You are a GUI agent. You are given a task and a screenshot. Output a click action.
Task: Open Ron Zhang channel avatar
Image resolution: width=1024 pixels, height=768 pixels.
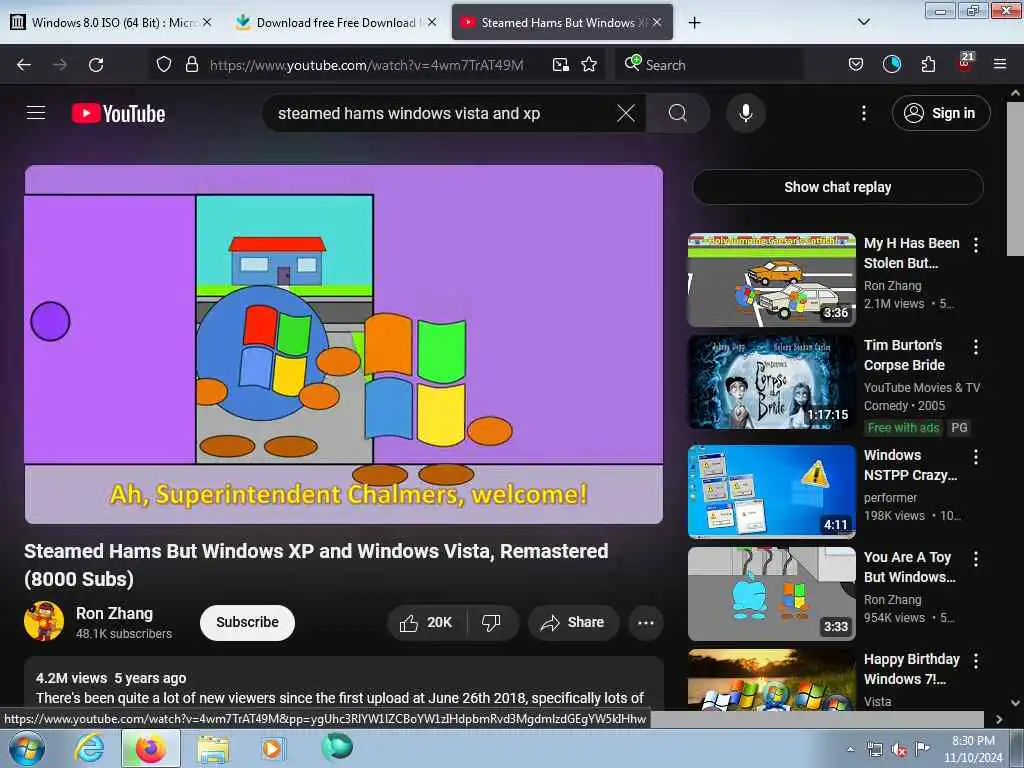pyautogui.click(x=44, y=621)
